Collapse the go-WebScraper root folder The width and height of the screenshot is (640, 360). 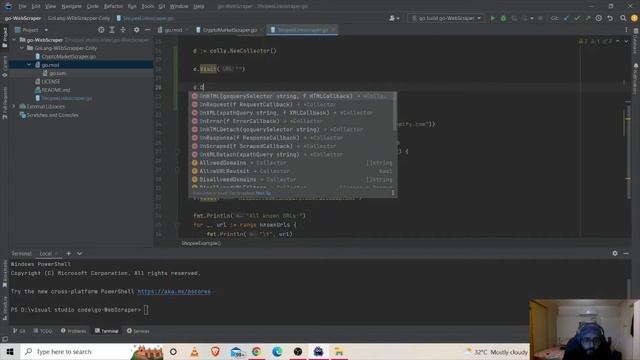[15, 40]
